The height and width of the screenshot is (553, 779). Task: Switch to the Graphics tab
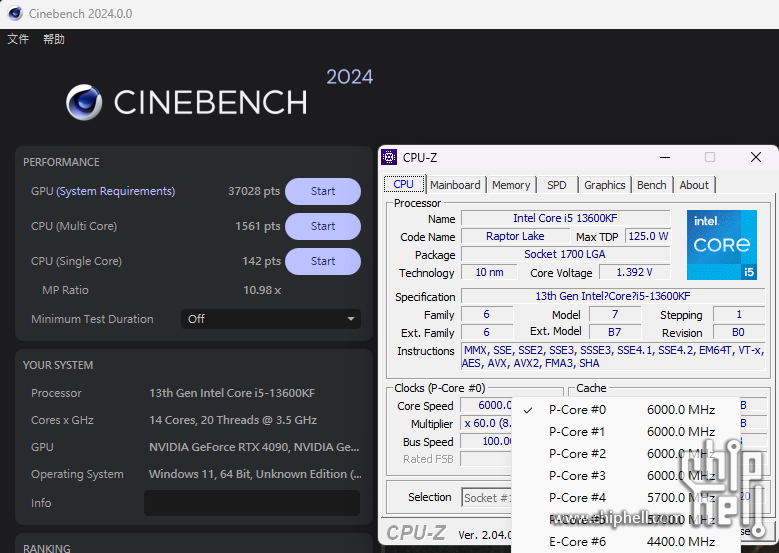point(605,185)
